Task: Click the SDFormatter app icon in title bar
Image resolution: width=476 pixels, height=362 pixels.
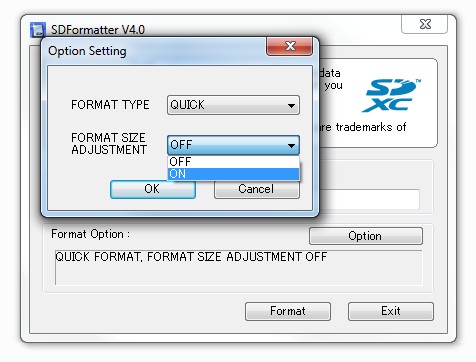Action: 38,30
